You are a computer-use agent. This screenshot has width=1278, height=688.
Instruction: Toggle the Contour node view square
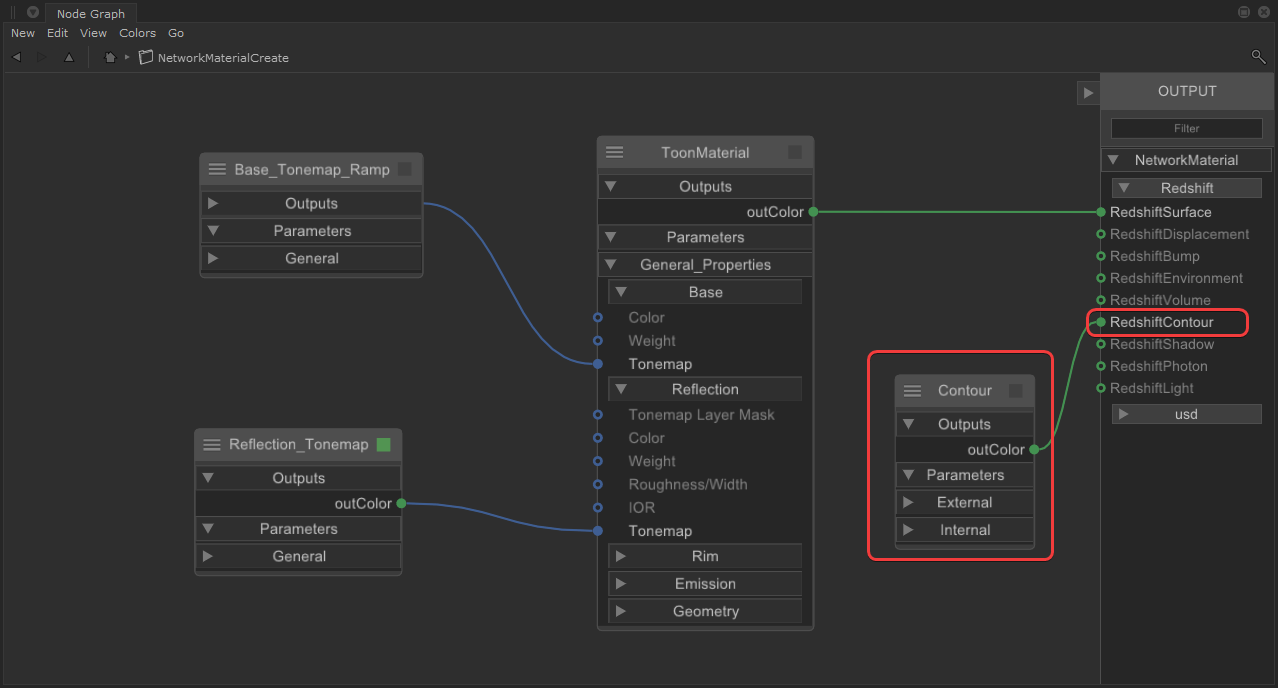tap(1016, 391)
